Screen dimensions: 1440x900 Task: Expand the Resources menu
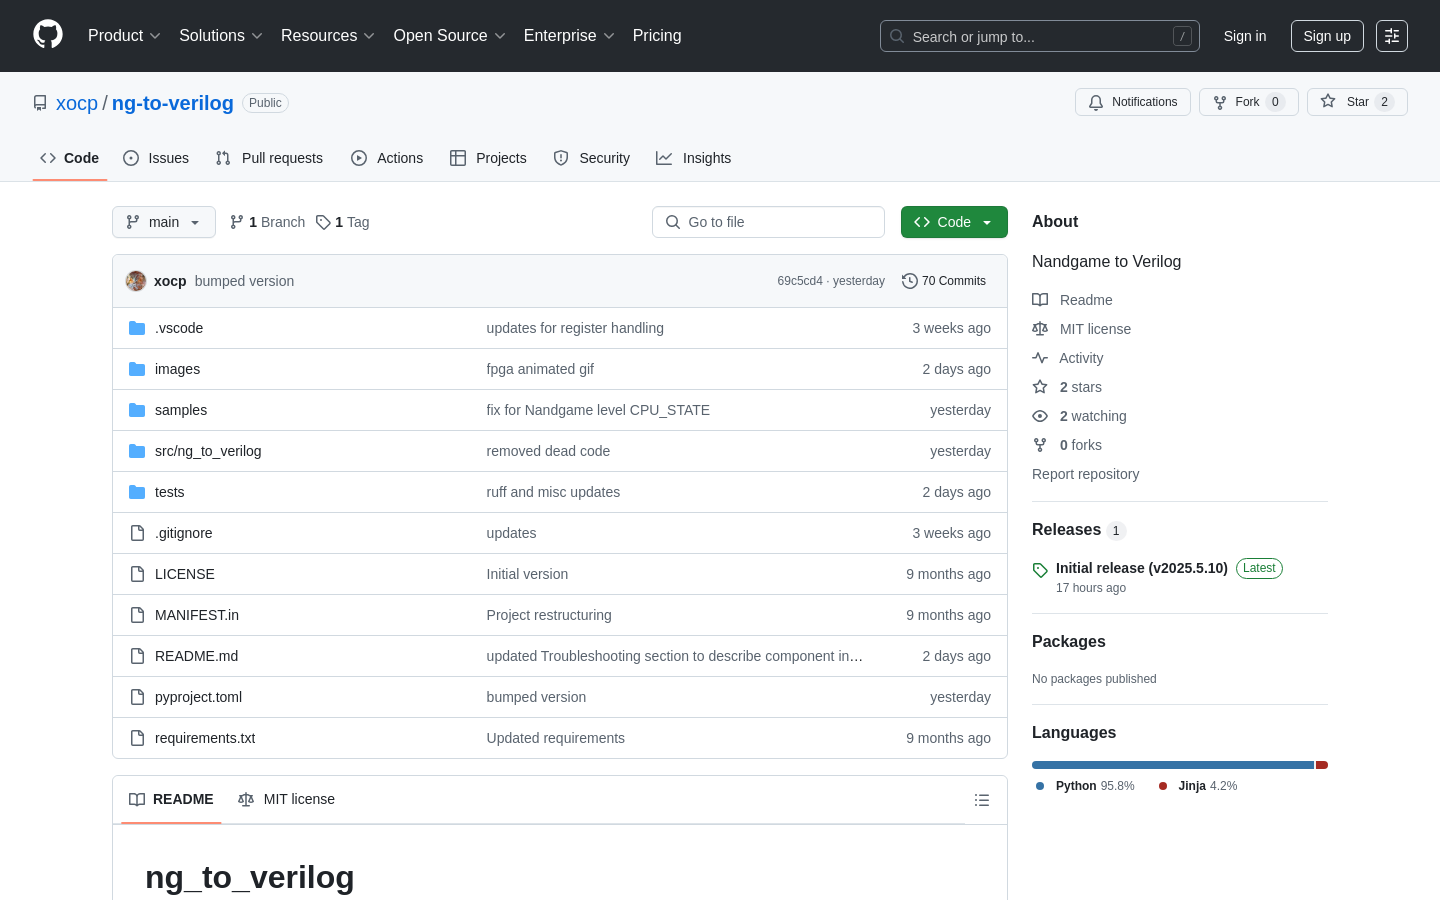click(x=328, y=36)
